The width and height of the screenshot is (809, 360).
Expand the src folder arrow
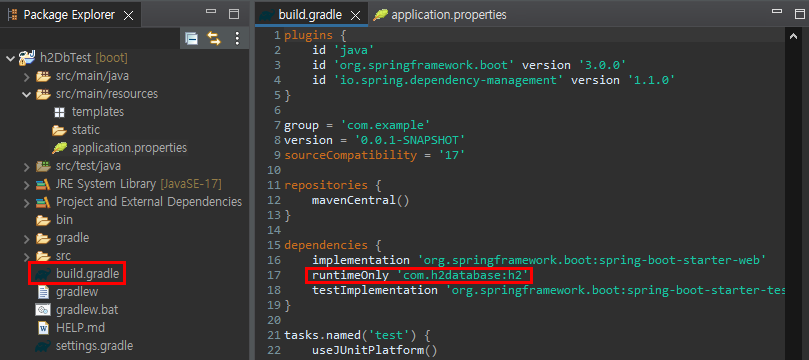pyautogui.click(x=27, y=256)
